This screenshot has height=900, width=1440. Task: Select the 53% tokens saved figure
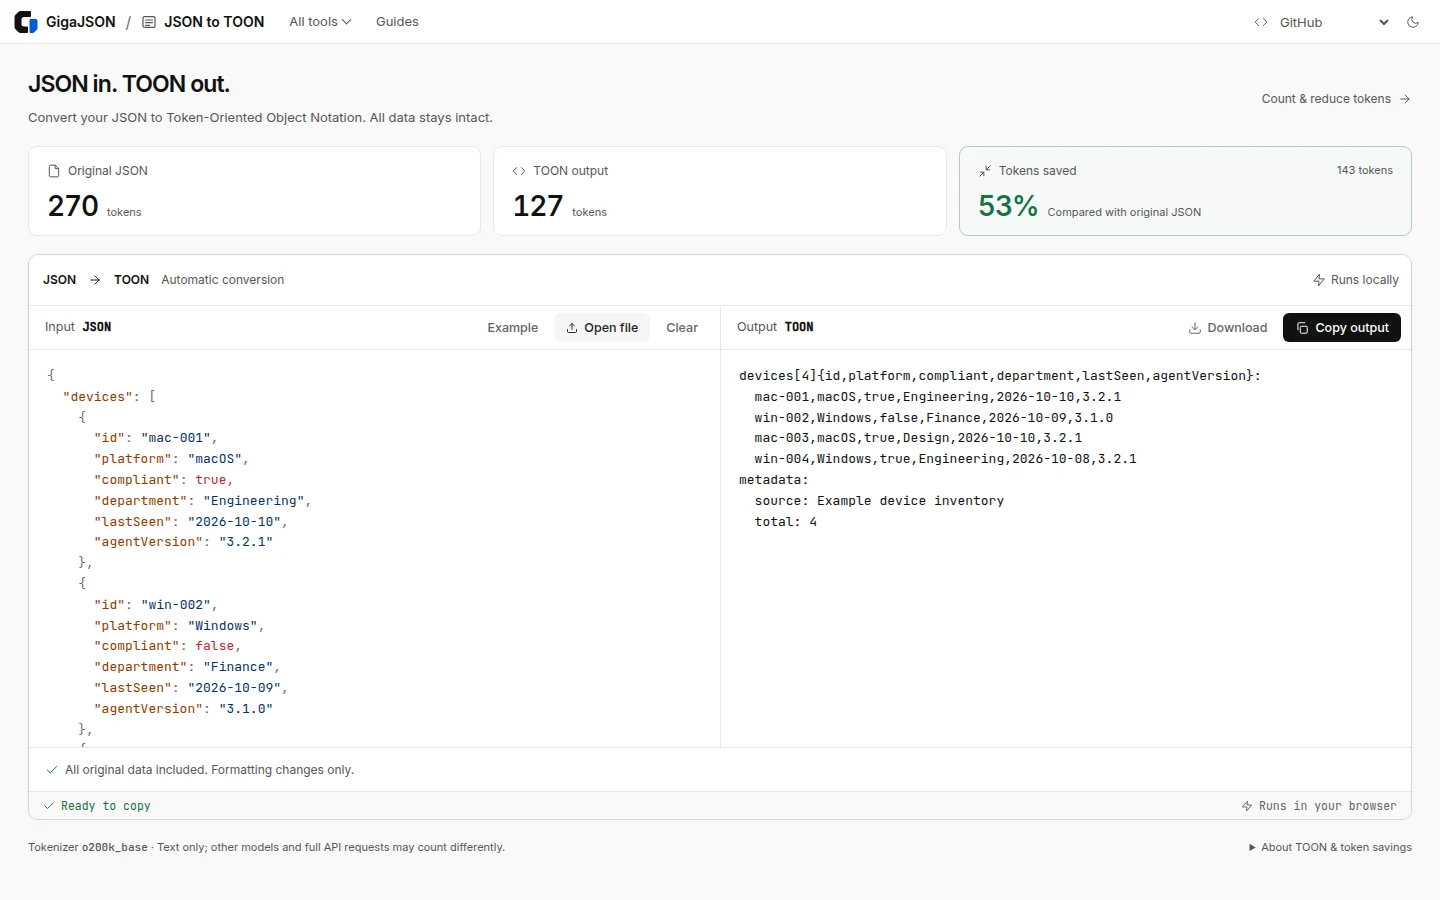(1008, 206)
